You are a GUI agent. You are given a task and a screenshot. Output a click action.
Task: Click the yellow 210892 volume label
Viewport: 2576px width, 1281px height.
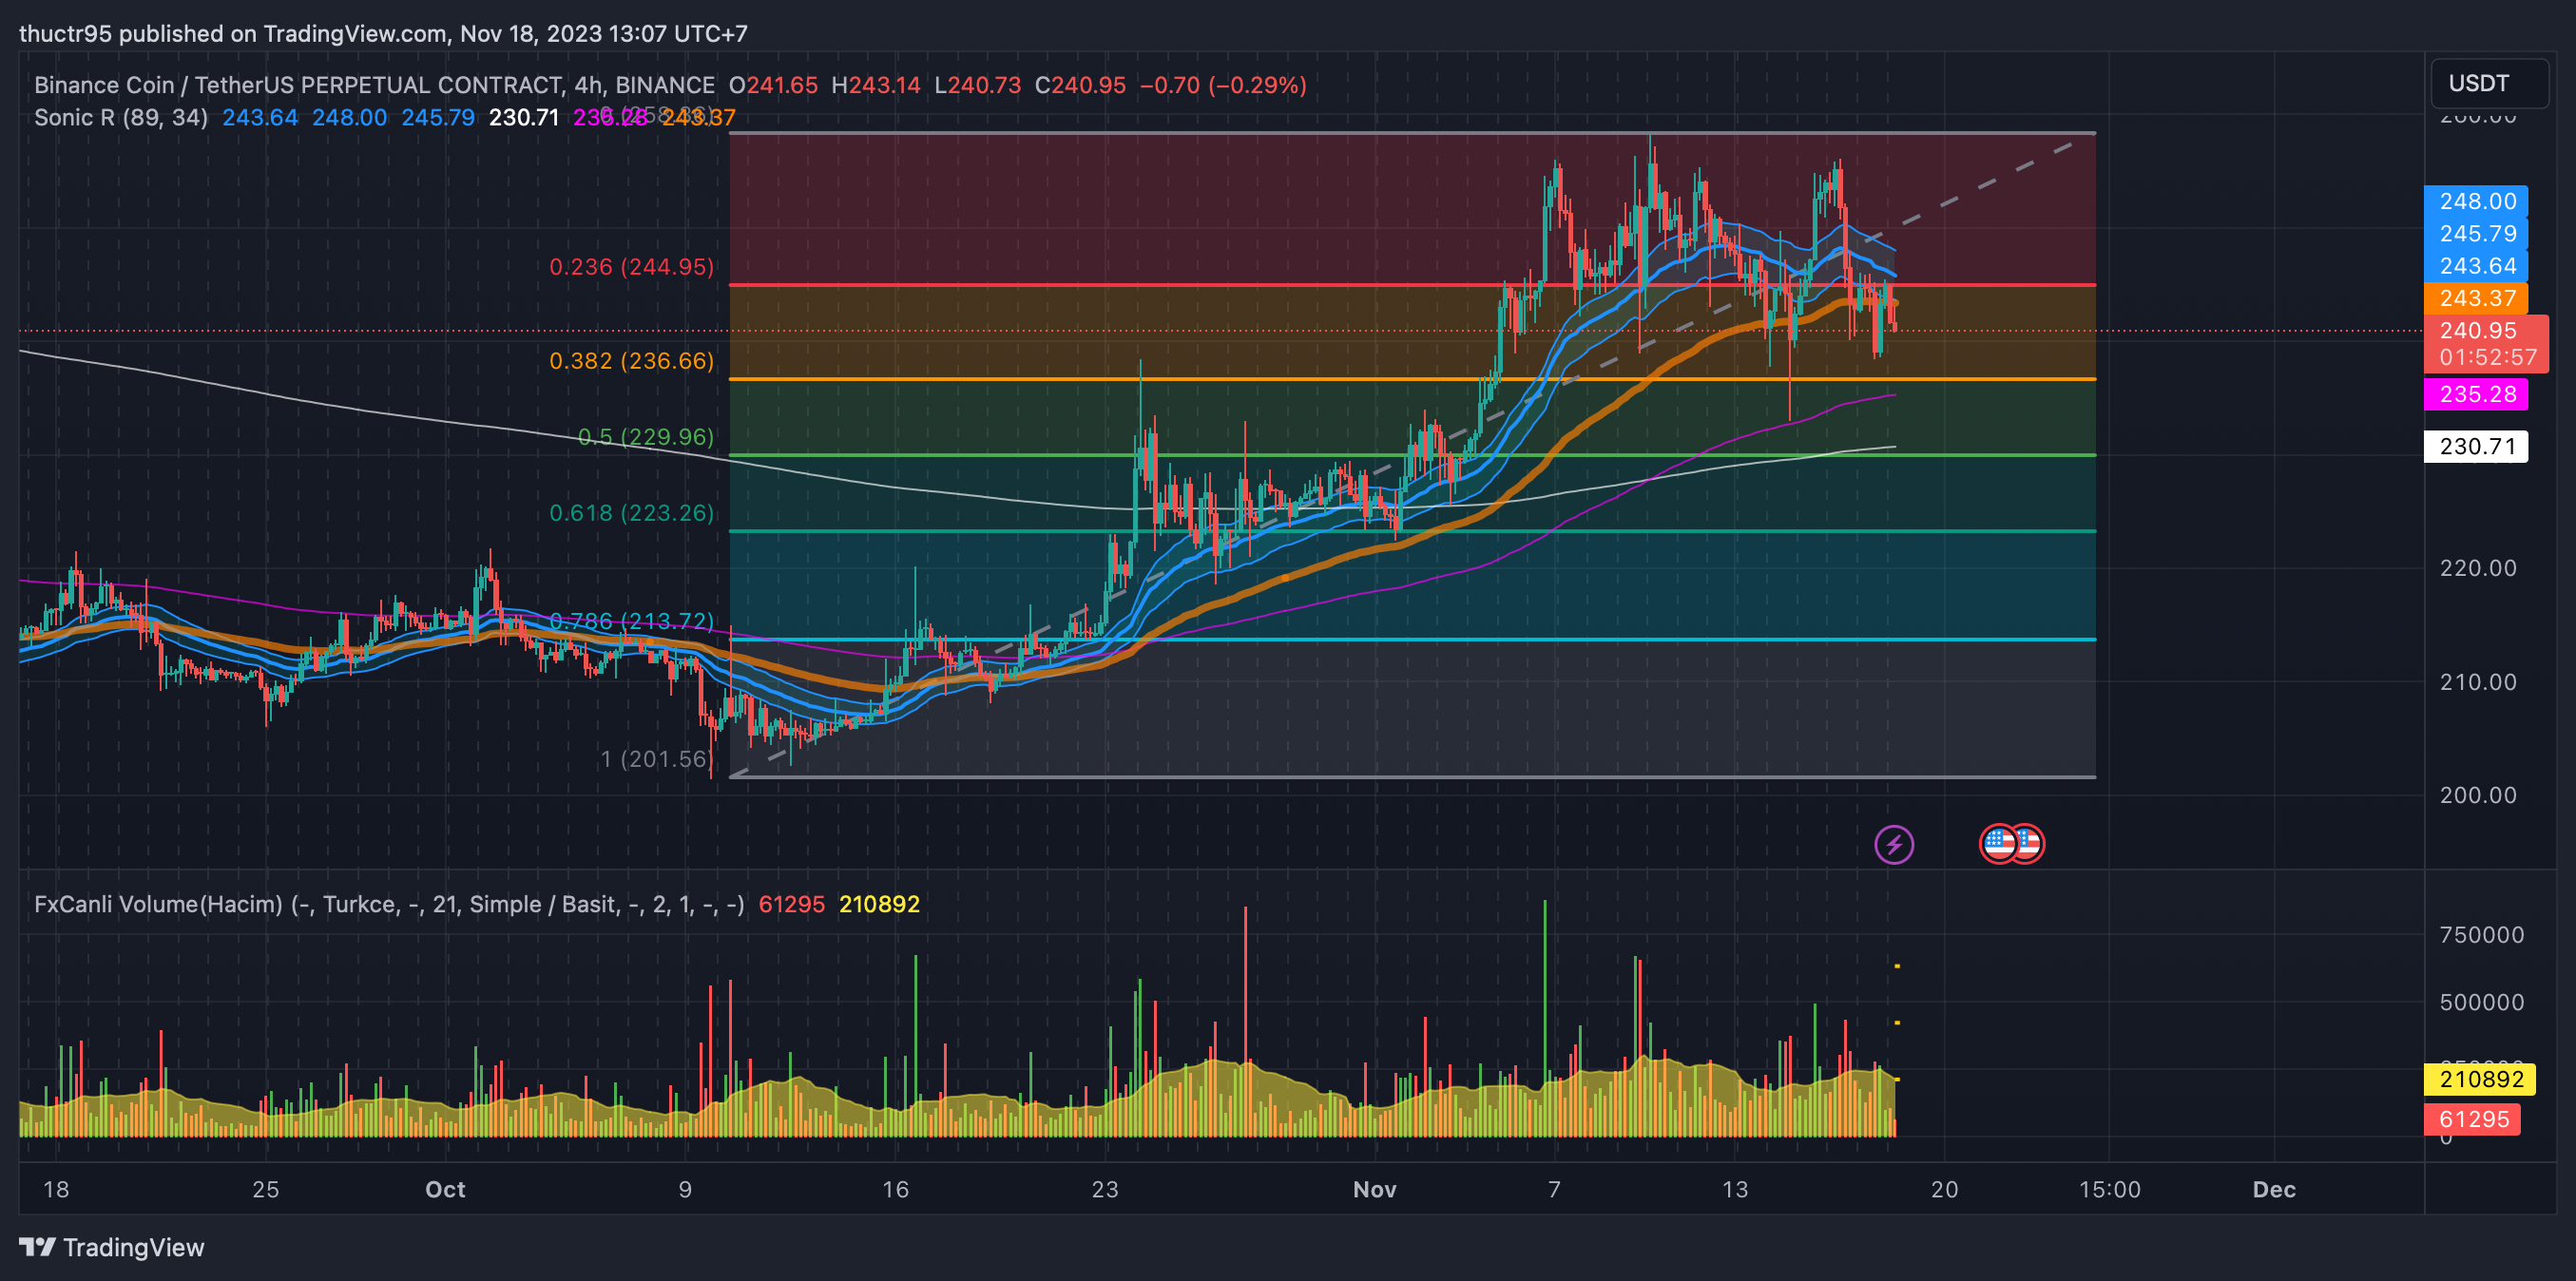(x=2480, y=1079)
